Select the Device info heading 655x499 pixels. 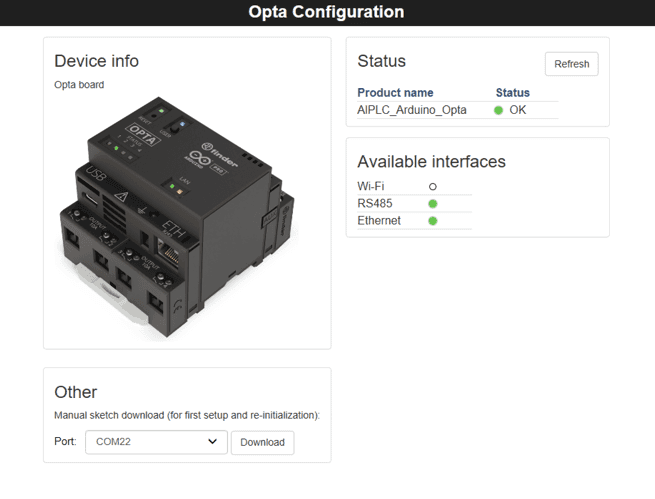(97, 61)
